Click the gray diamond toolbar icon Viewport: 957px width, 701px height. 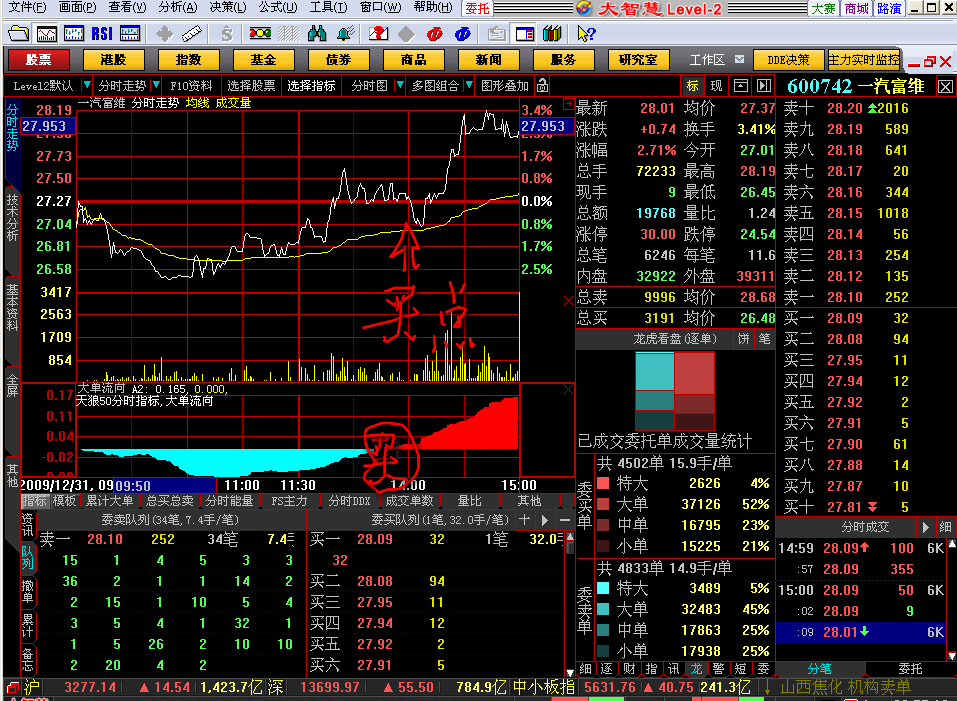click(x=406, y=34)
